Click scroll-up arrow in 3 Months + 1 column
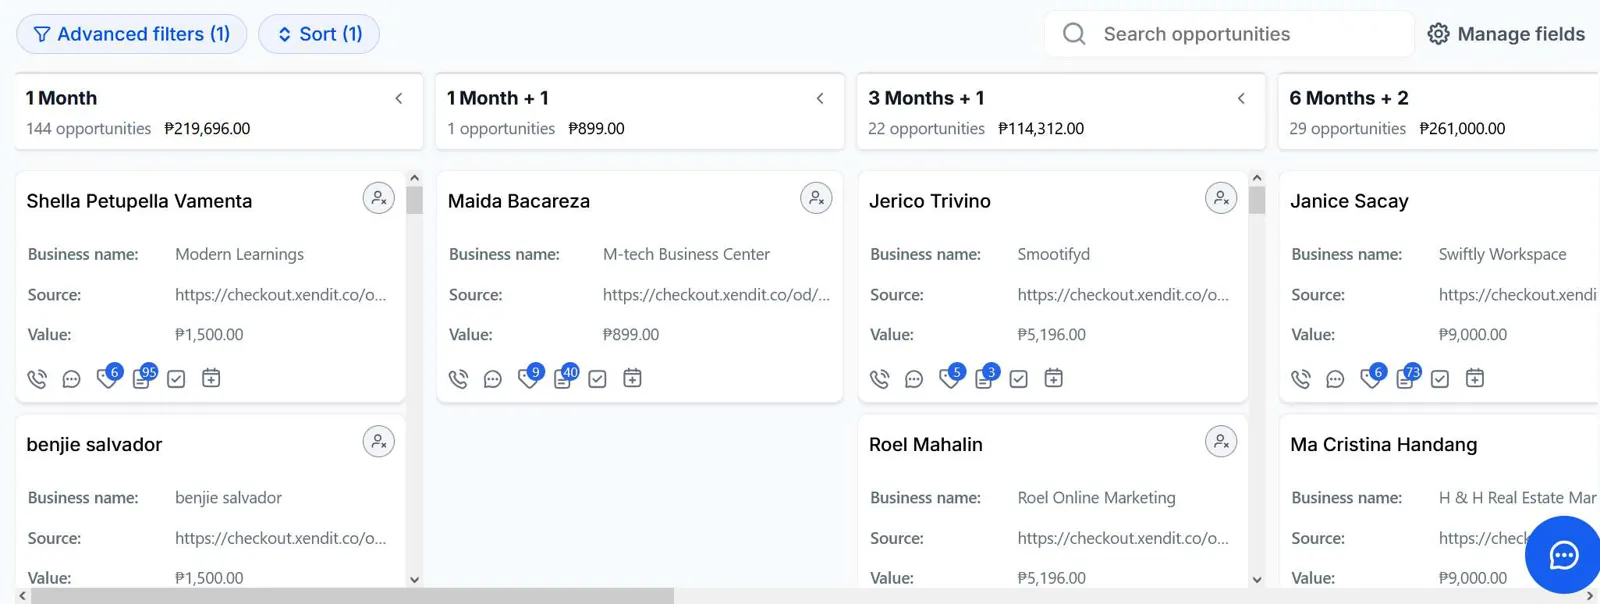Viewport: 1600px width, 604px height. coord(1257,178)
